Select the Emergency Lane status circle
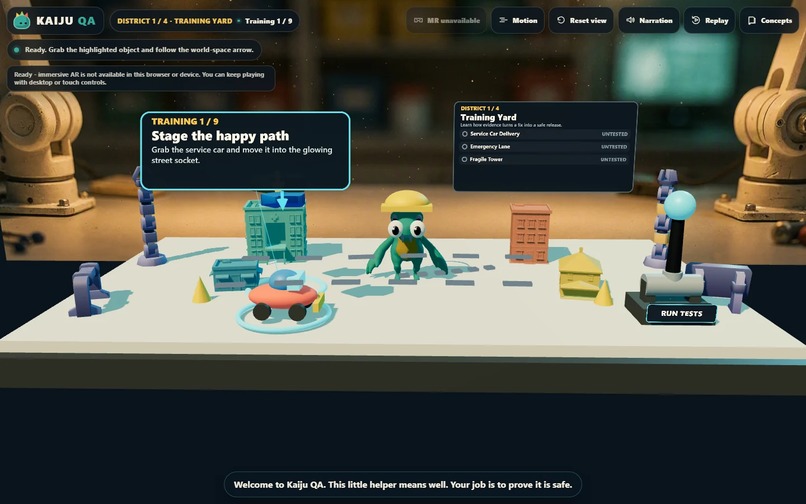This screenshot has height=504, width=806. 465,147
